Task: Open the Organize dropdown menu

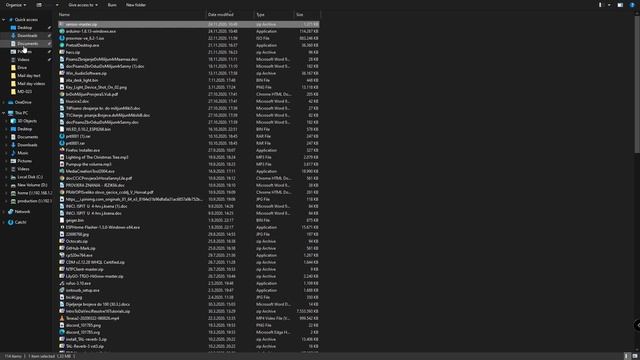Action: [x=16, y=5]
